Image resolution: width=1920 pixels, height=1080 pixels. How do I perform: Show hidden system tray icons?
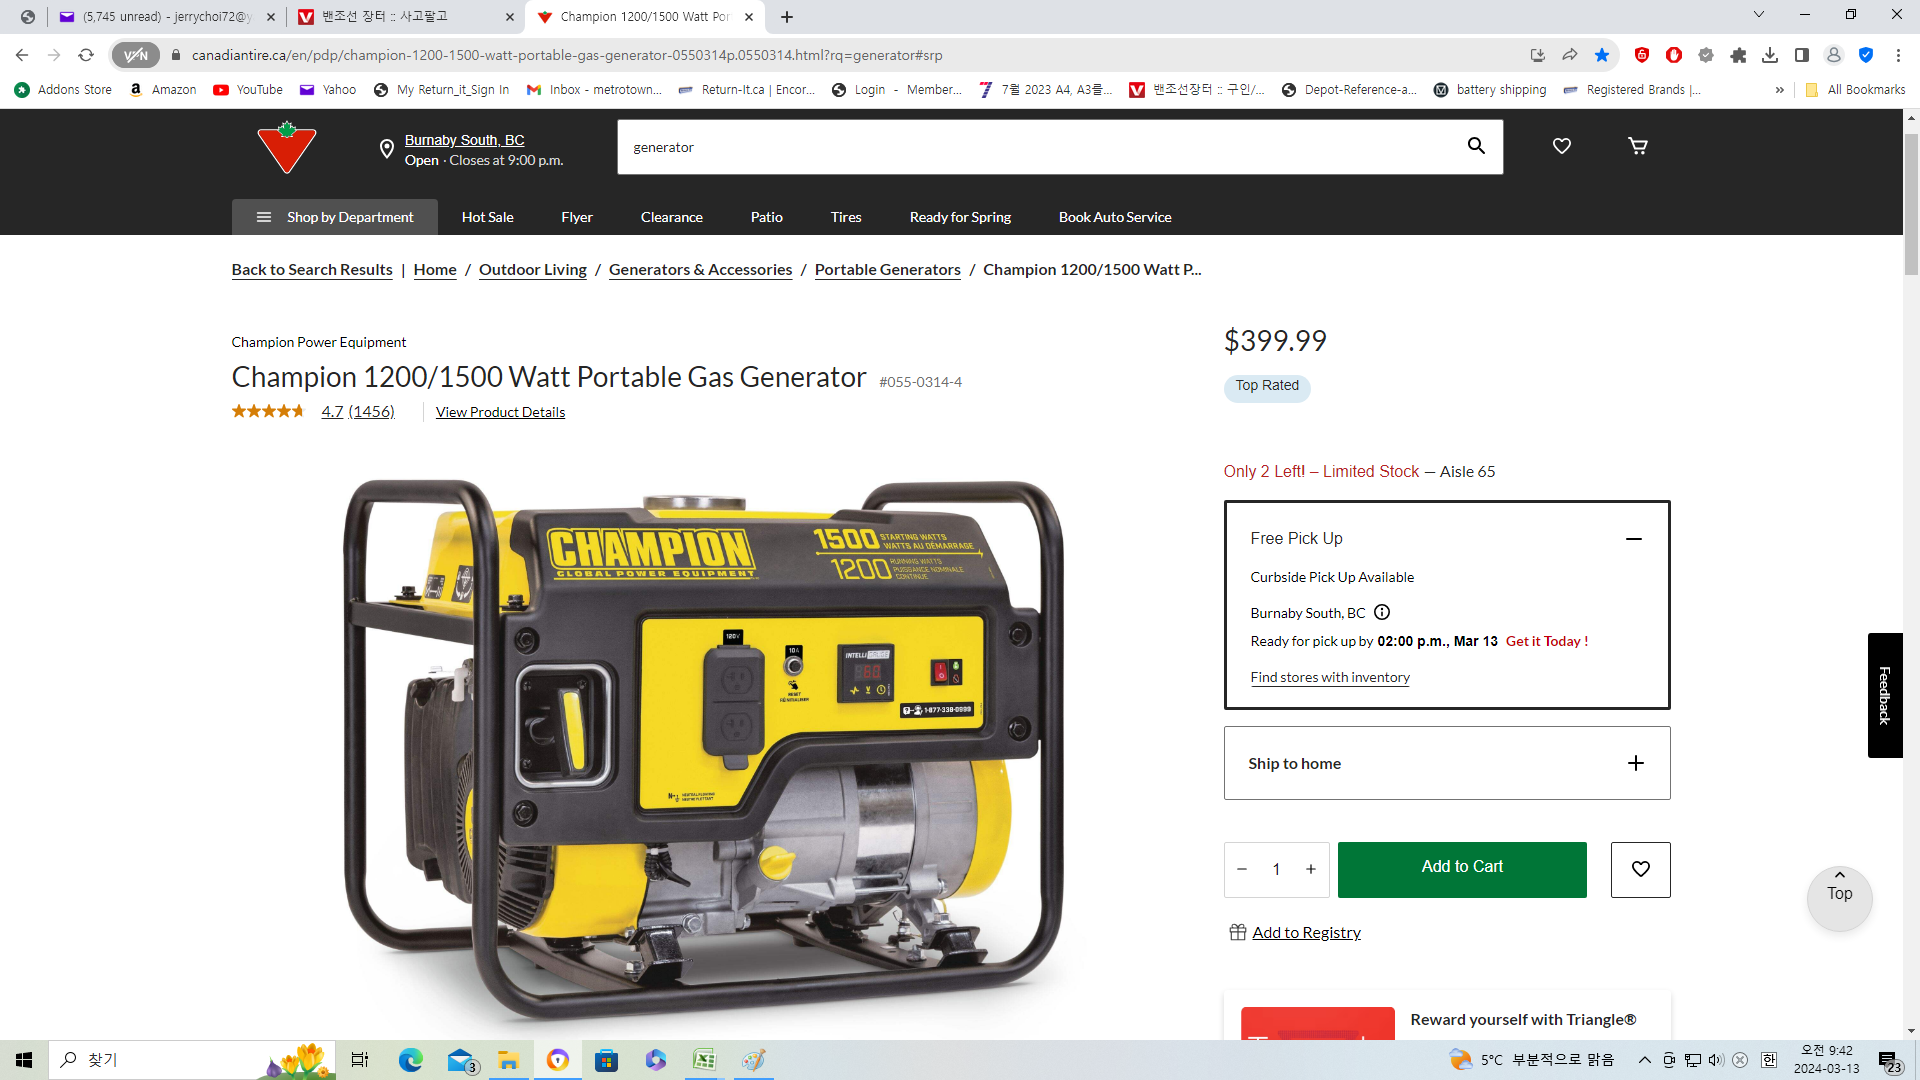1645,1060
